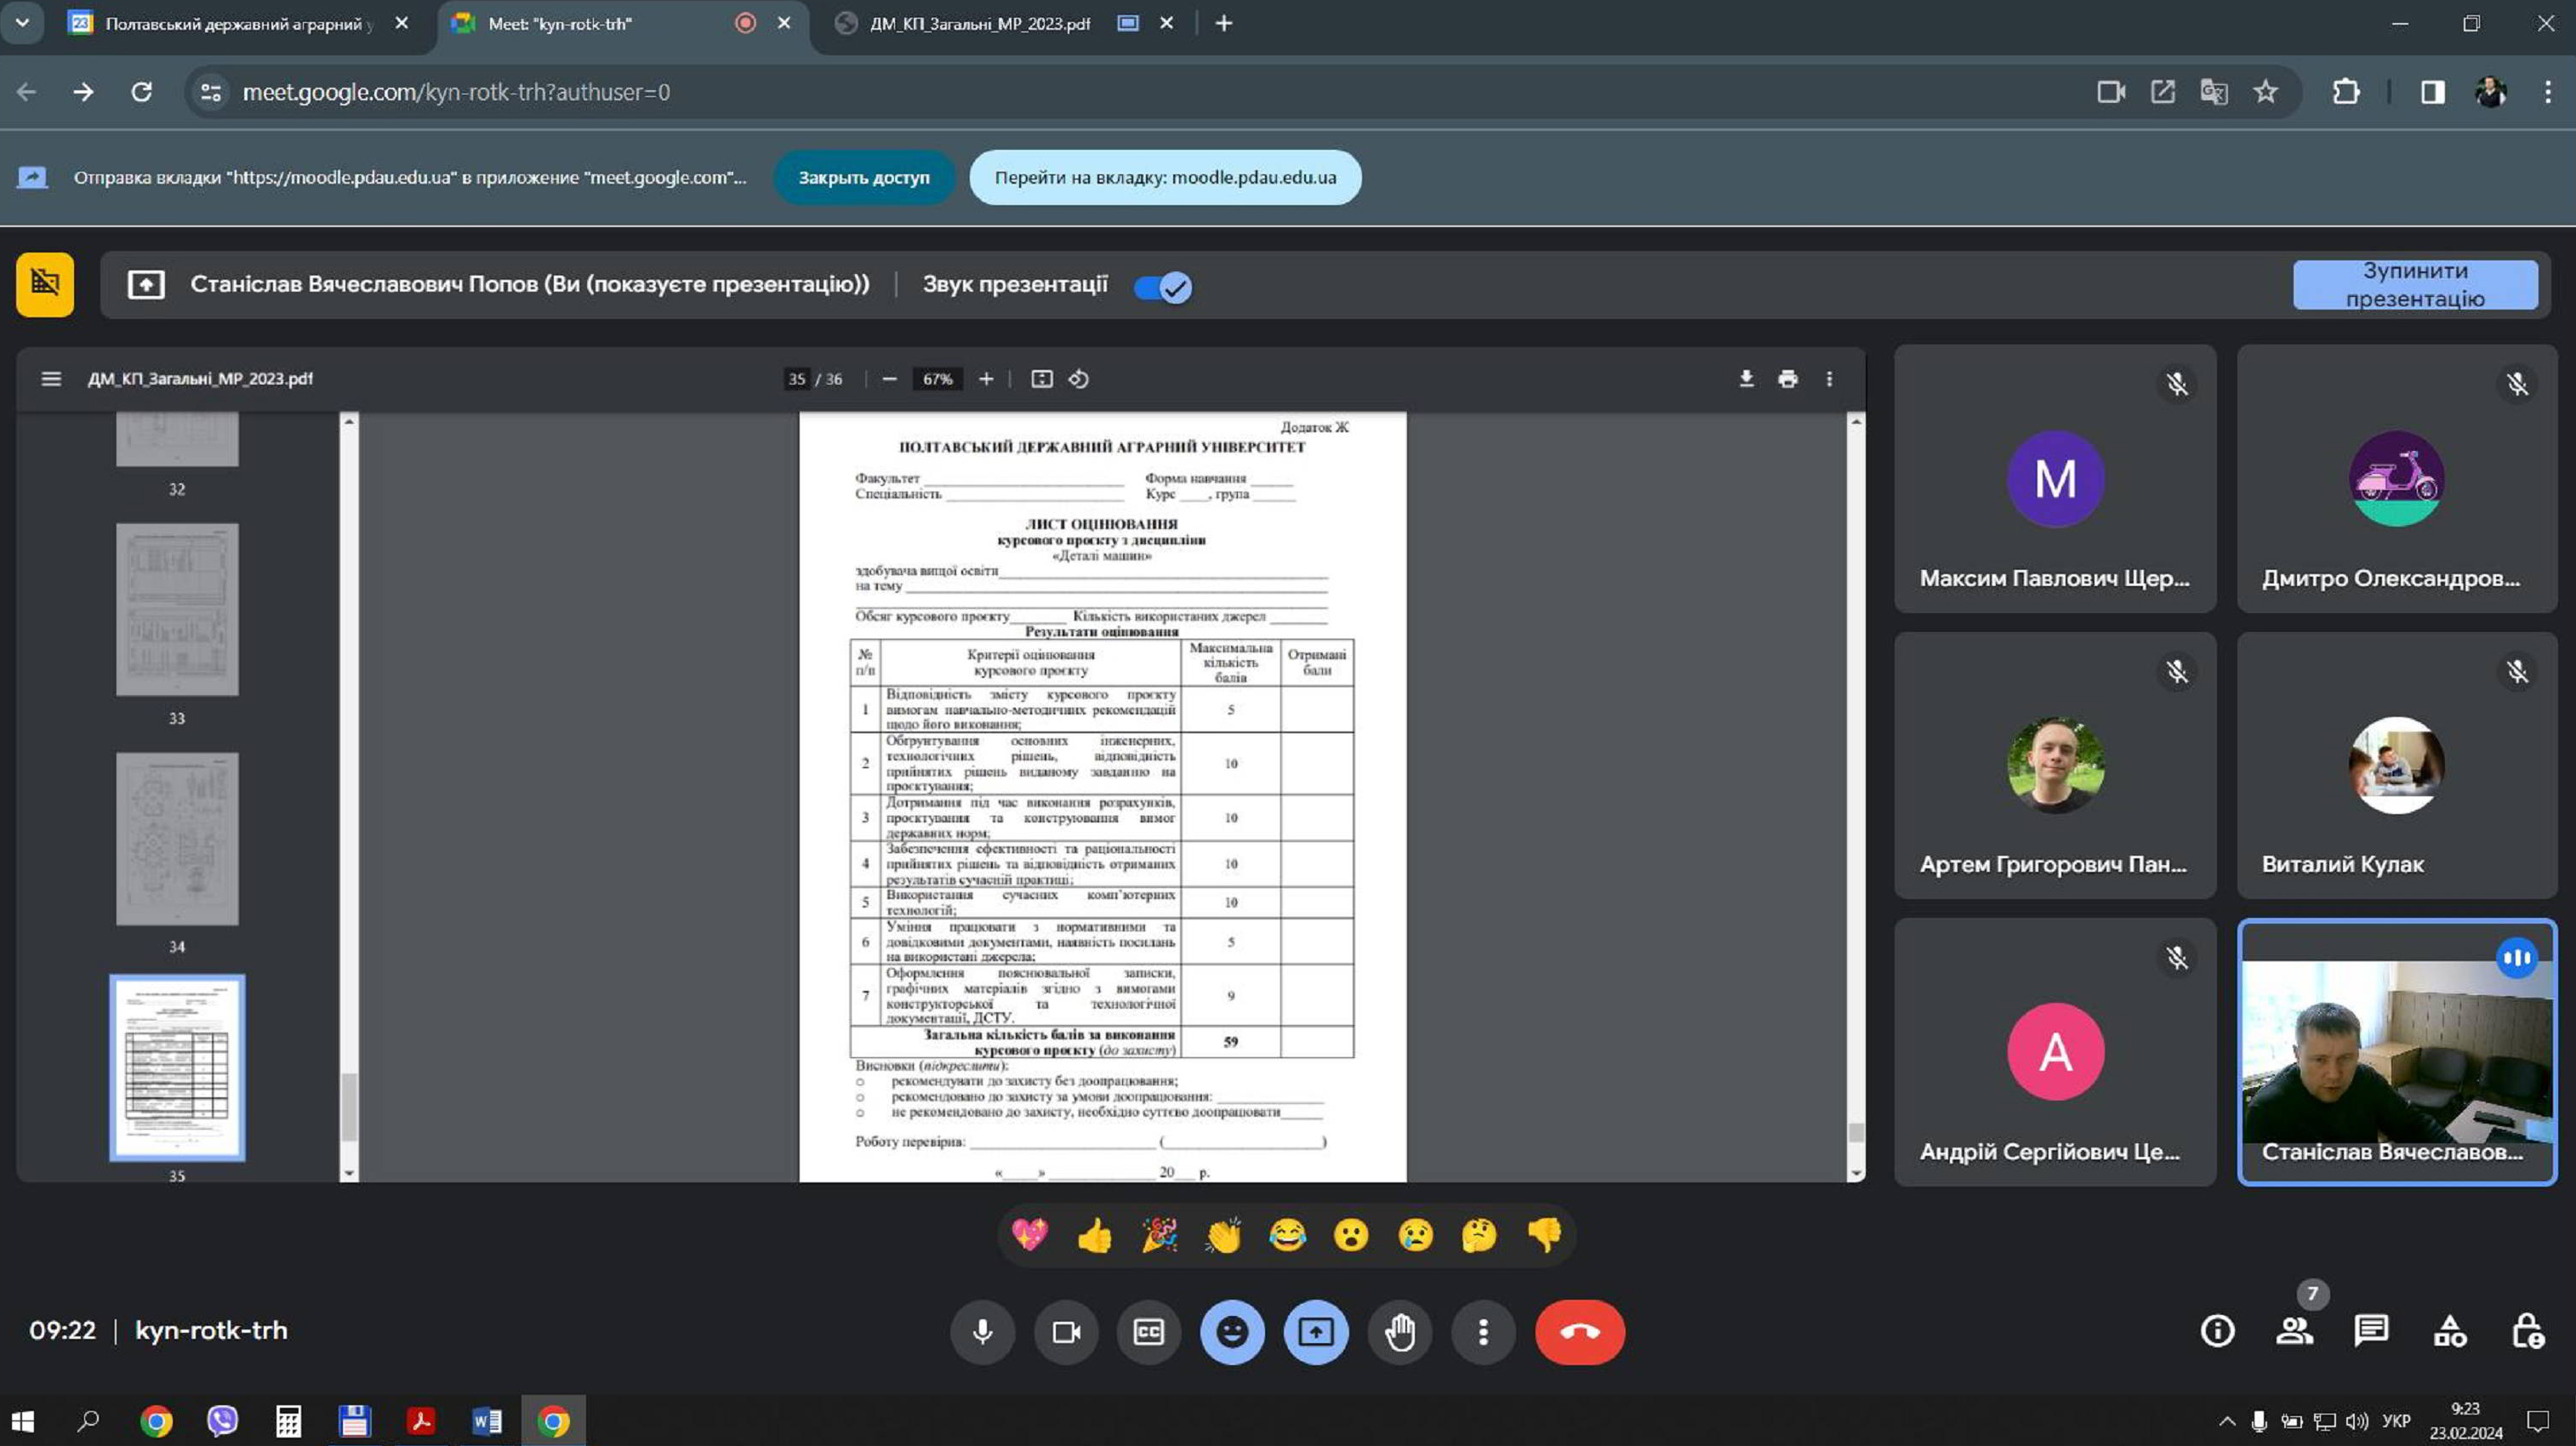
Task: Click Закрыть доступ button
Action: [863, 177]
